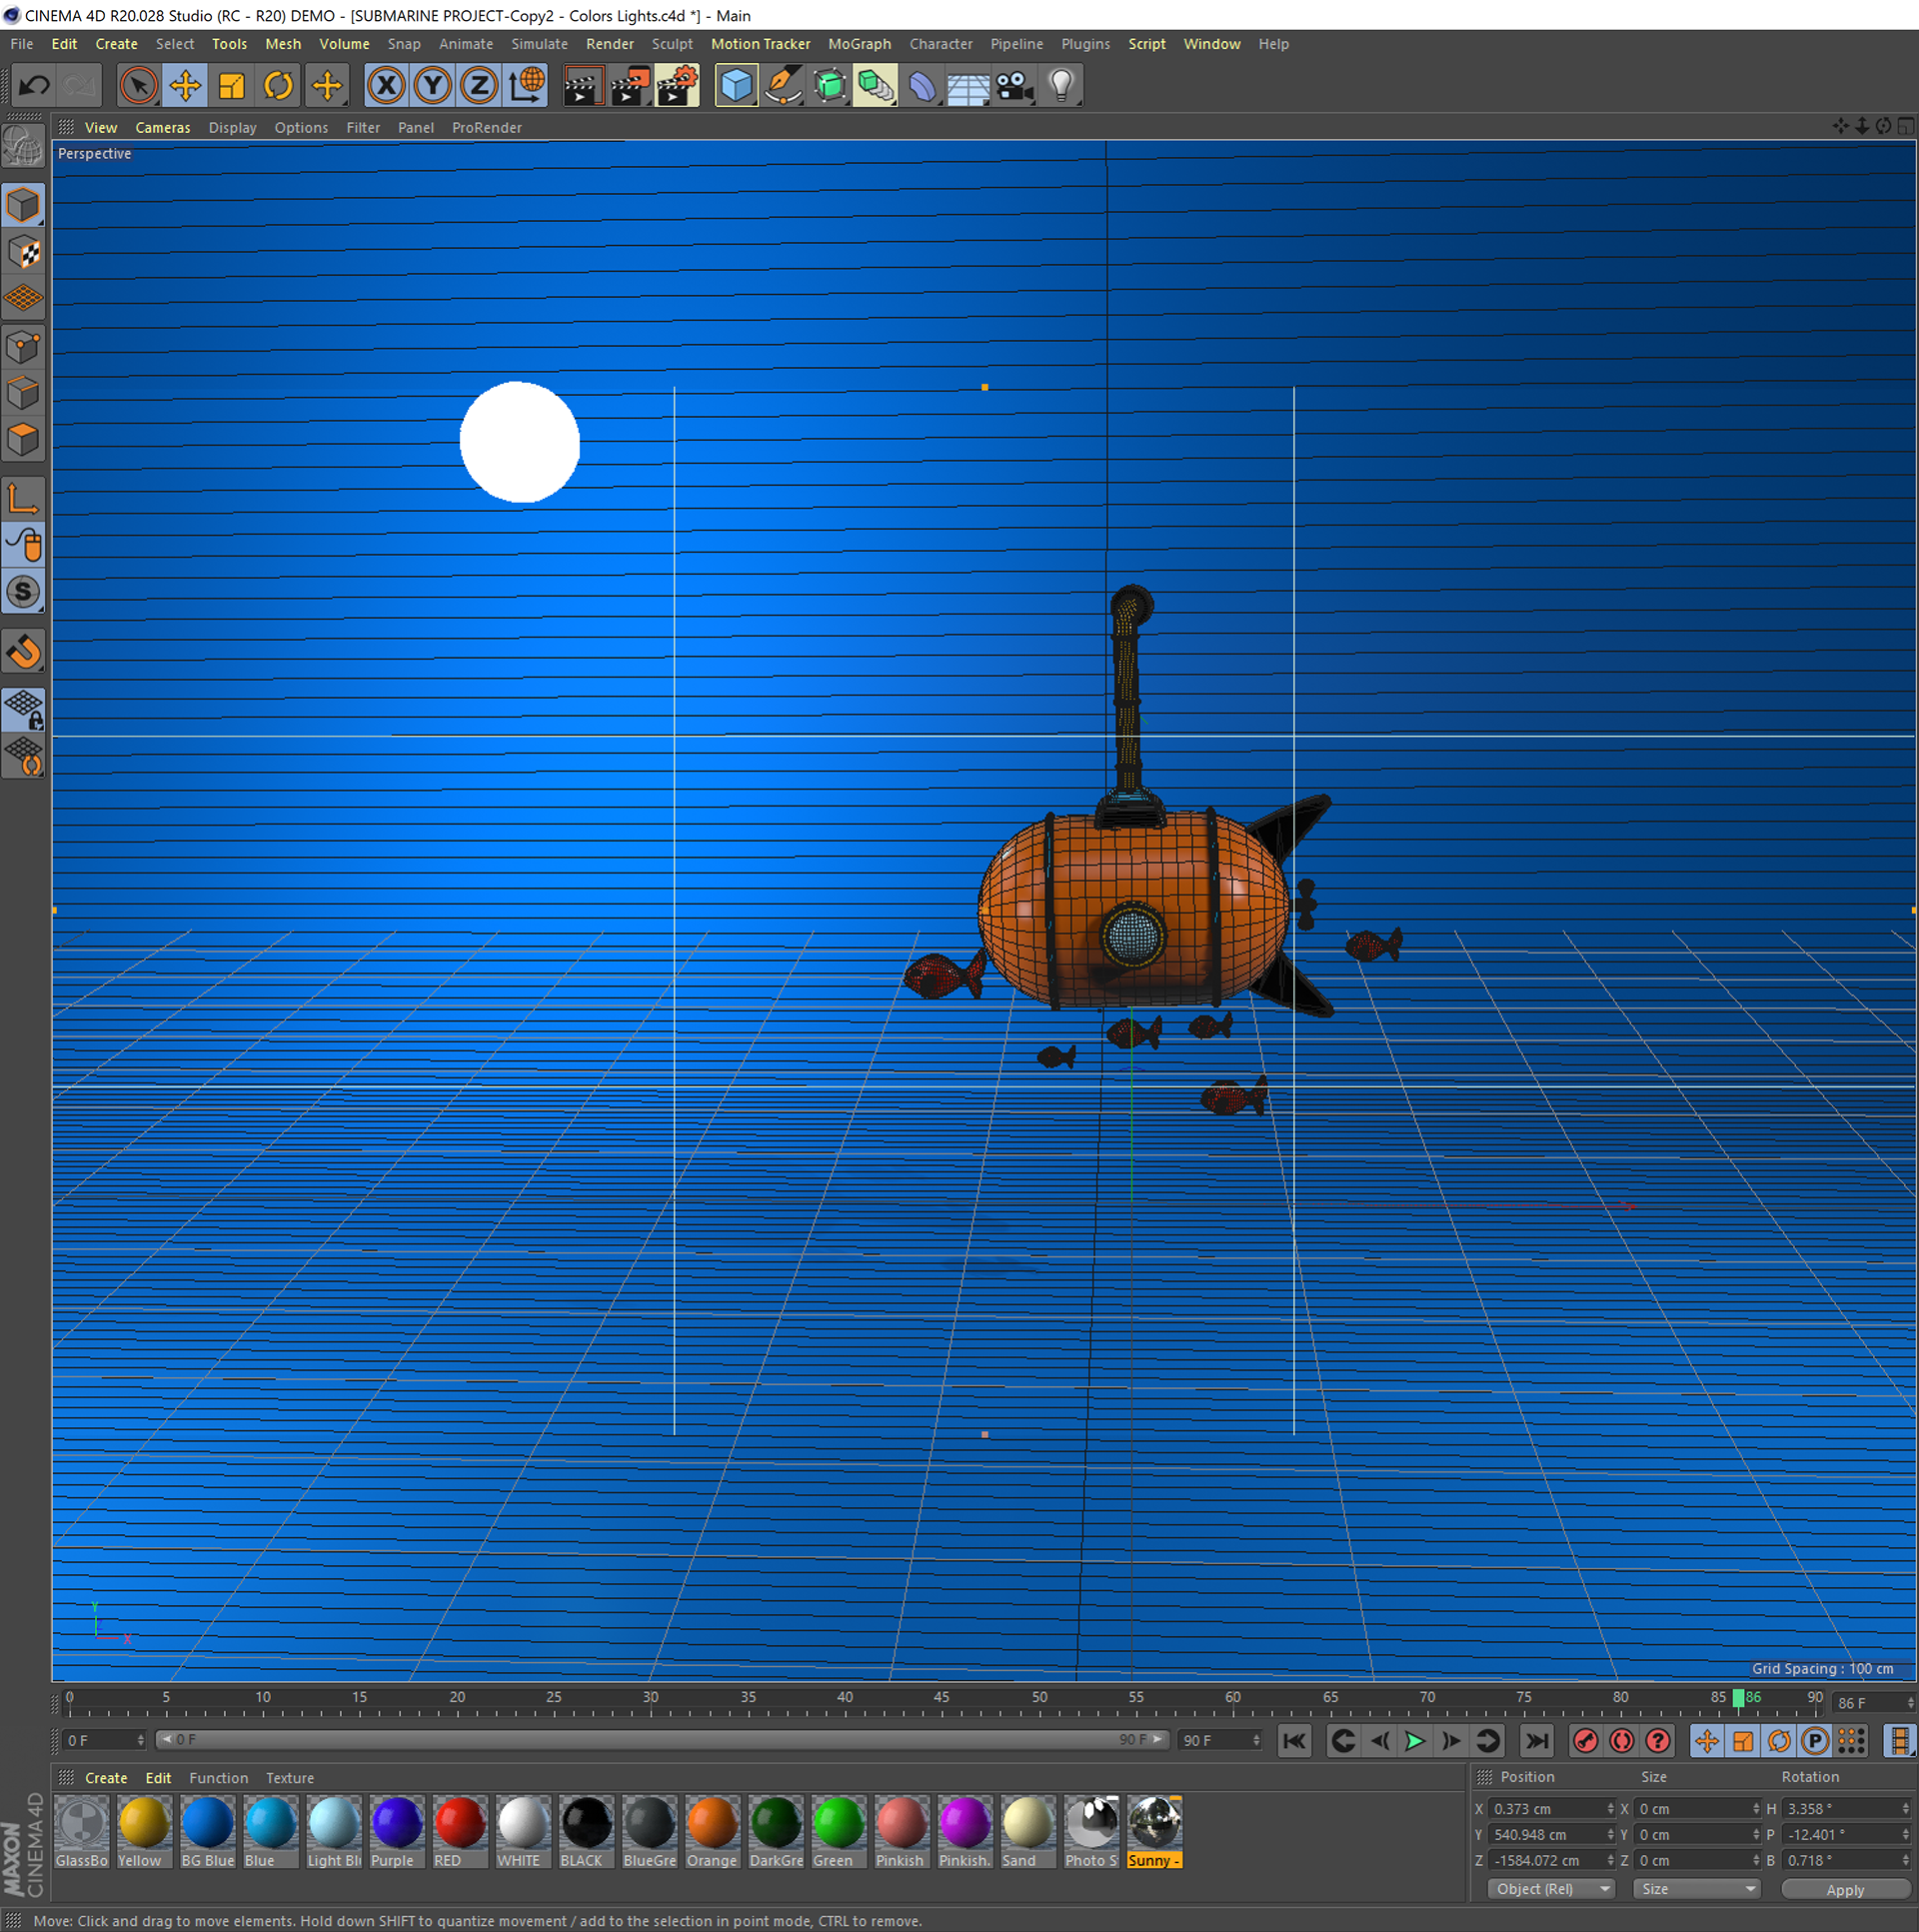Add a Cube primitive object
Screen dimensions: 1919x1932
click(x=736, y=86)
